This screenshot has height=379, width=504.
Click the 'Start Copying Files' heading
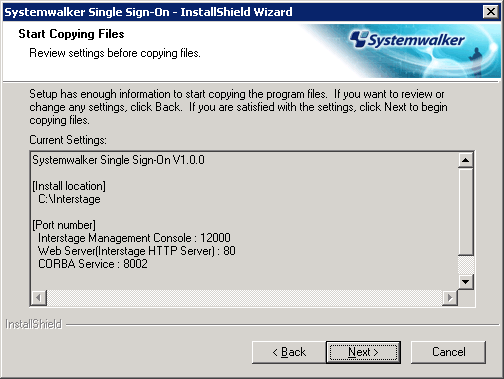[71, 34]
